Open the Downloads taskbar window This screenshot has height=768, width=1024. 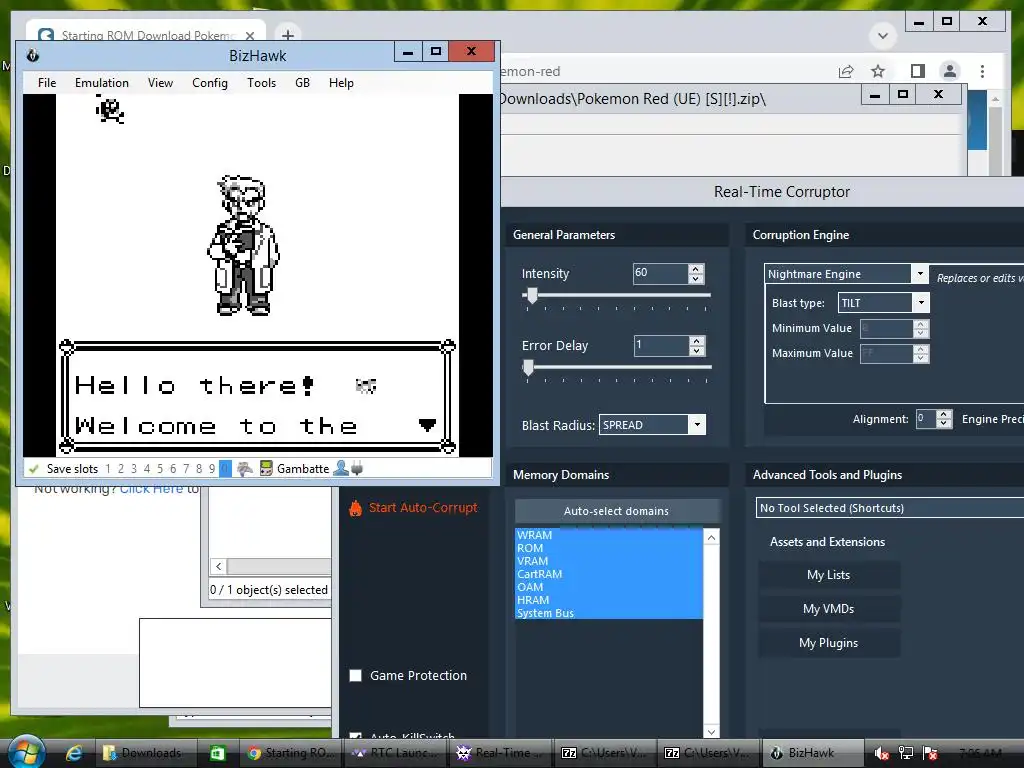[x=145, y=753]
